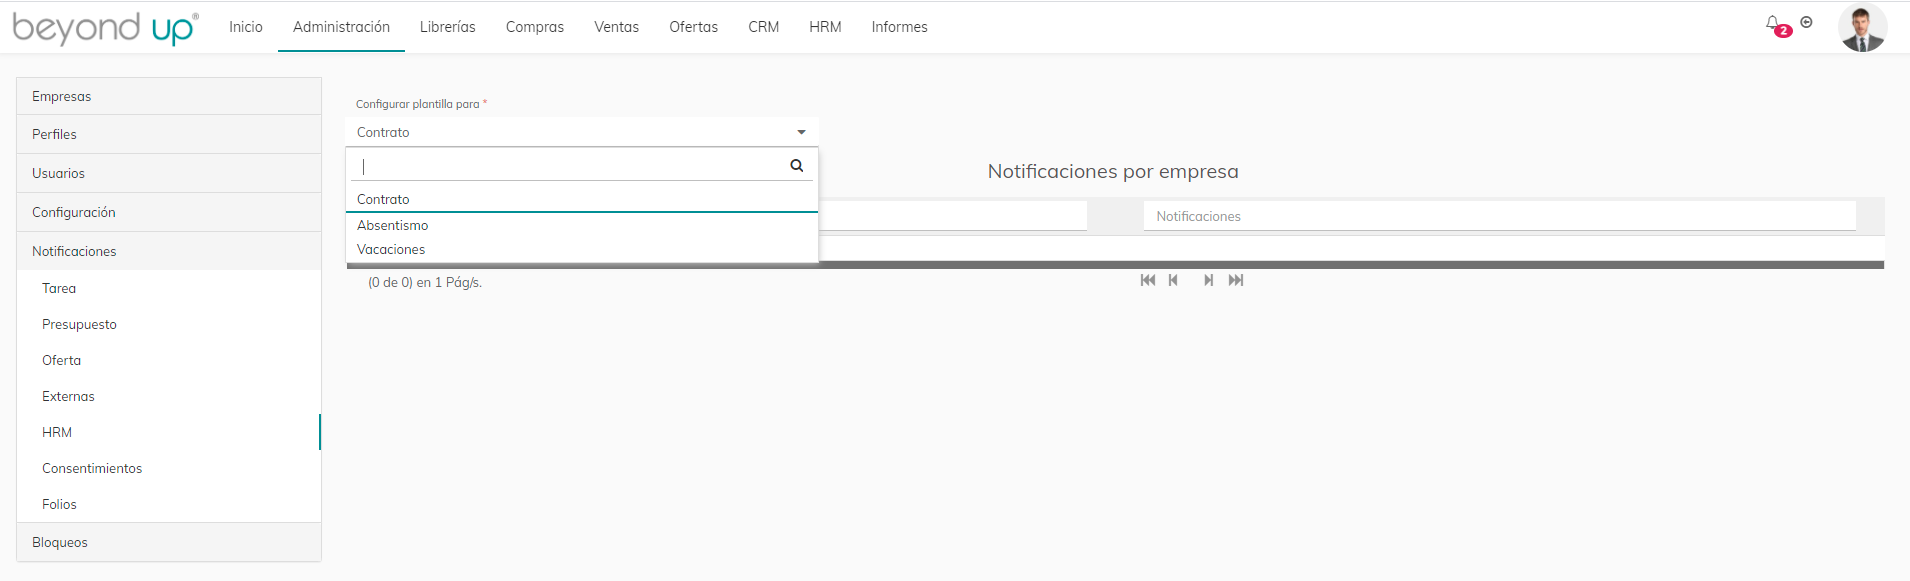Go to previous page of results

tap(1173, 280)
